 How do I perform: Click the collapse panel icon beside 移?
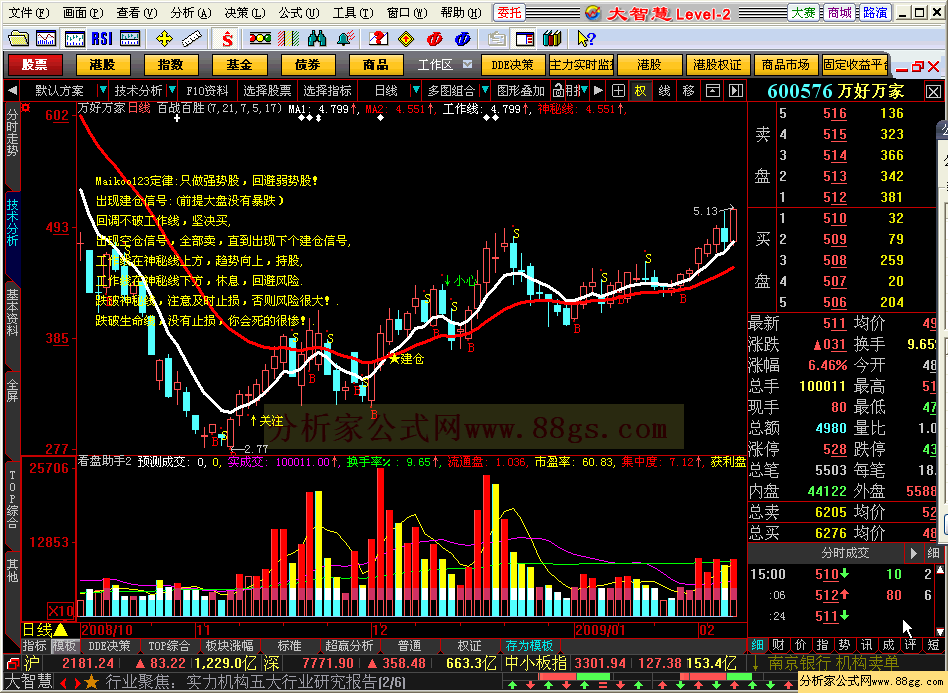(712, 91)
